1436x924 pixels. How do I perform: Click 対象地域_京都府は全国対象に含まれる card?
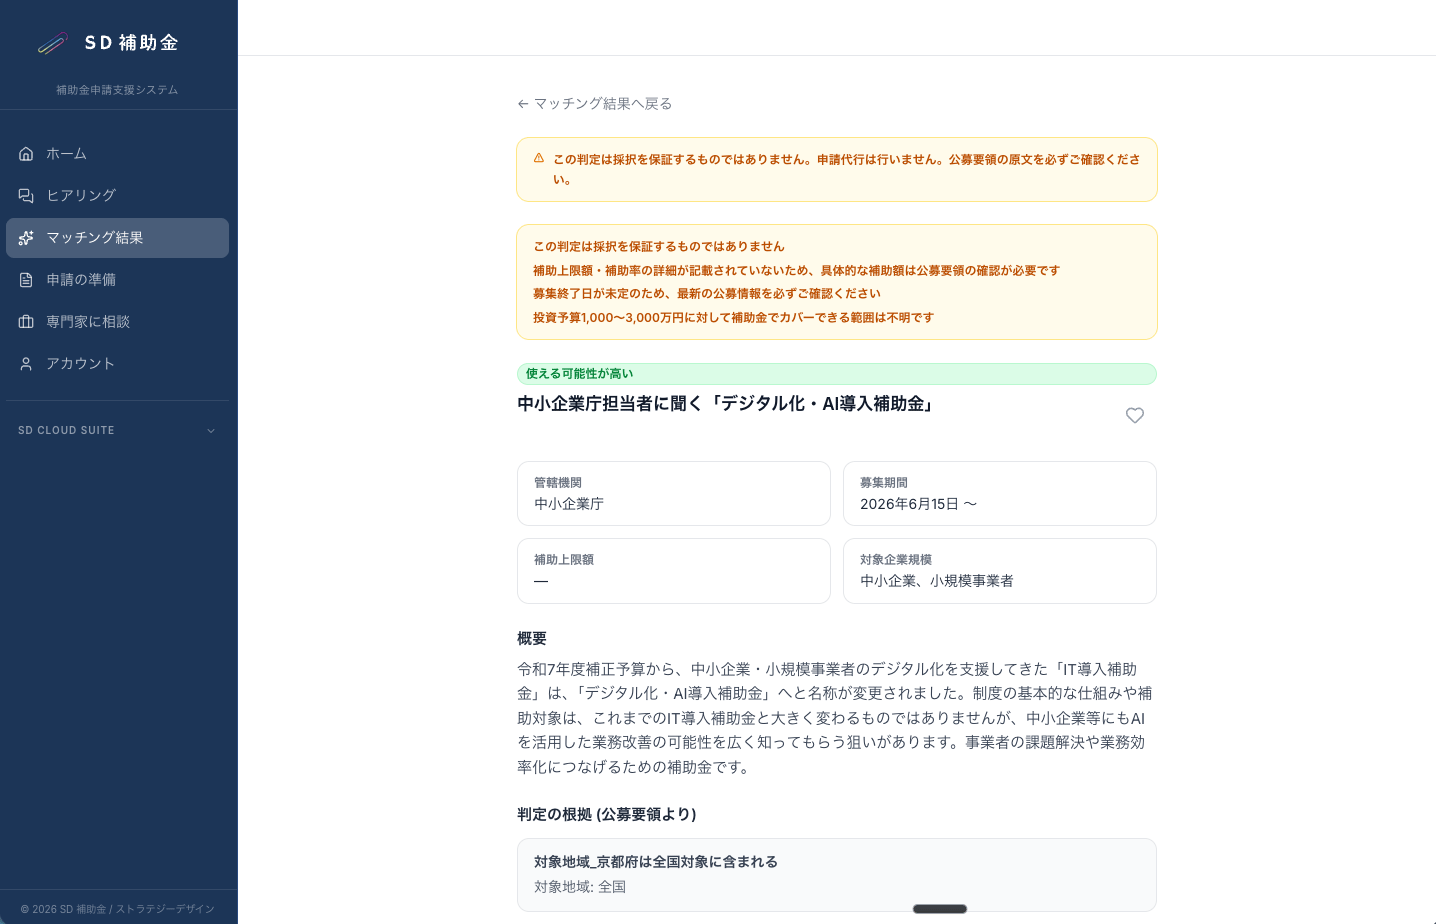coord(836,875)
